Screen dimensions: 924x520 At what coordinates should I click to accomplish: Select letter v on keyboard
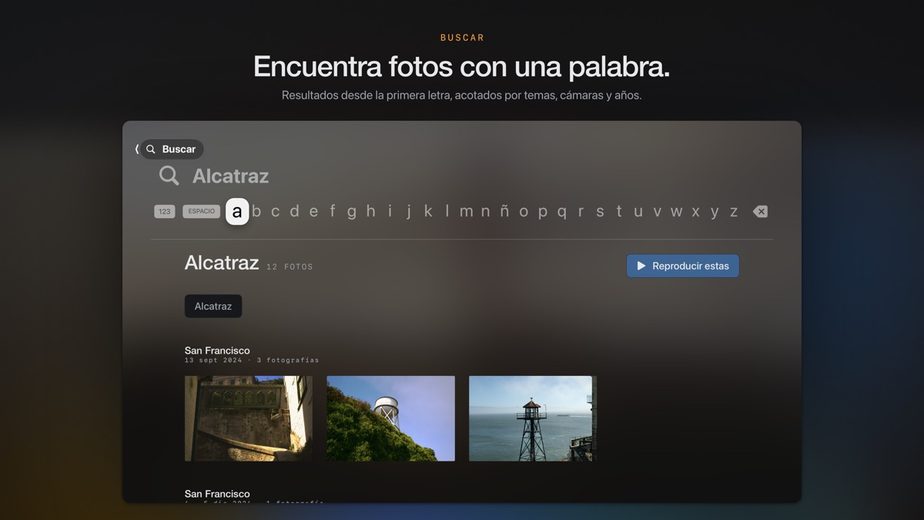657,211
